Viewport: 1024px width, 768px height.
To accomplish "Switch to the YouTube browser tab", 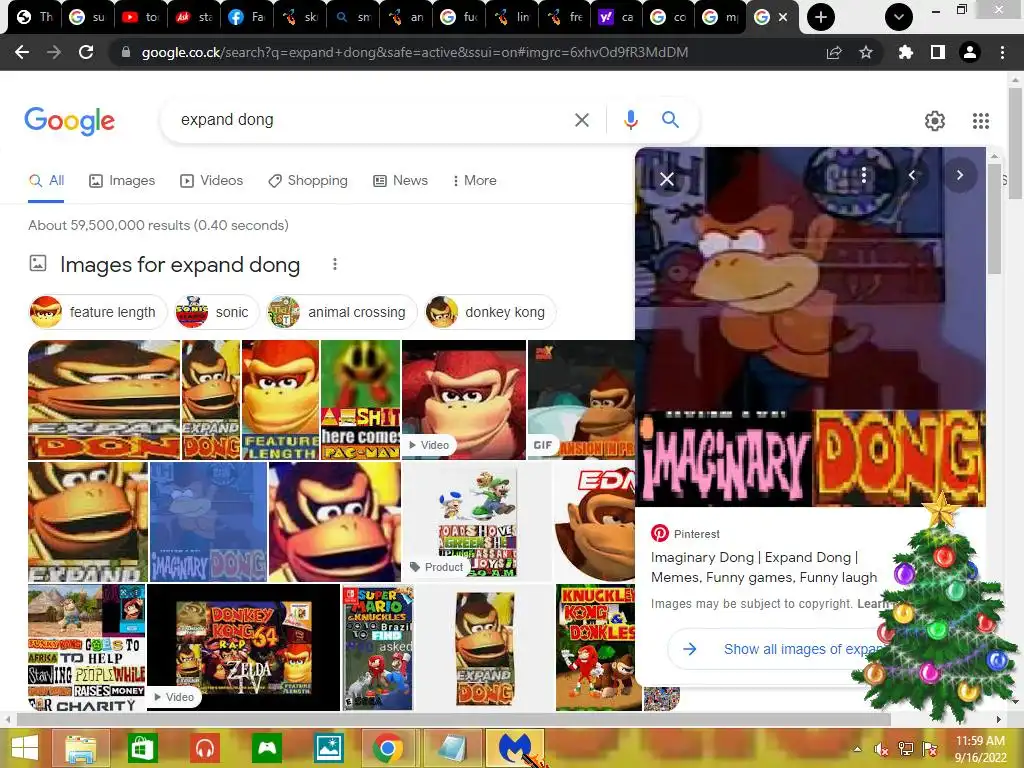I will pos(140,17).
